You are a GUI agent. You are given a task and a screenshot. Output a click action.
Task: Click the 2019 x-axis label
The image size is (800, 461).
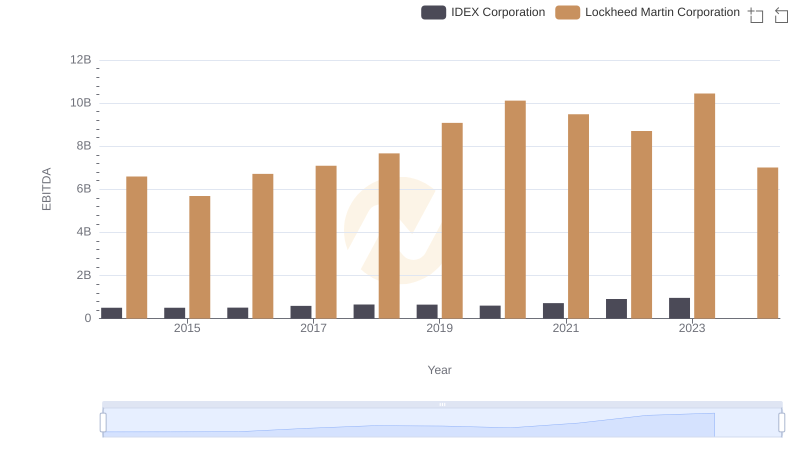[x=439, y=328]
